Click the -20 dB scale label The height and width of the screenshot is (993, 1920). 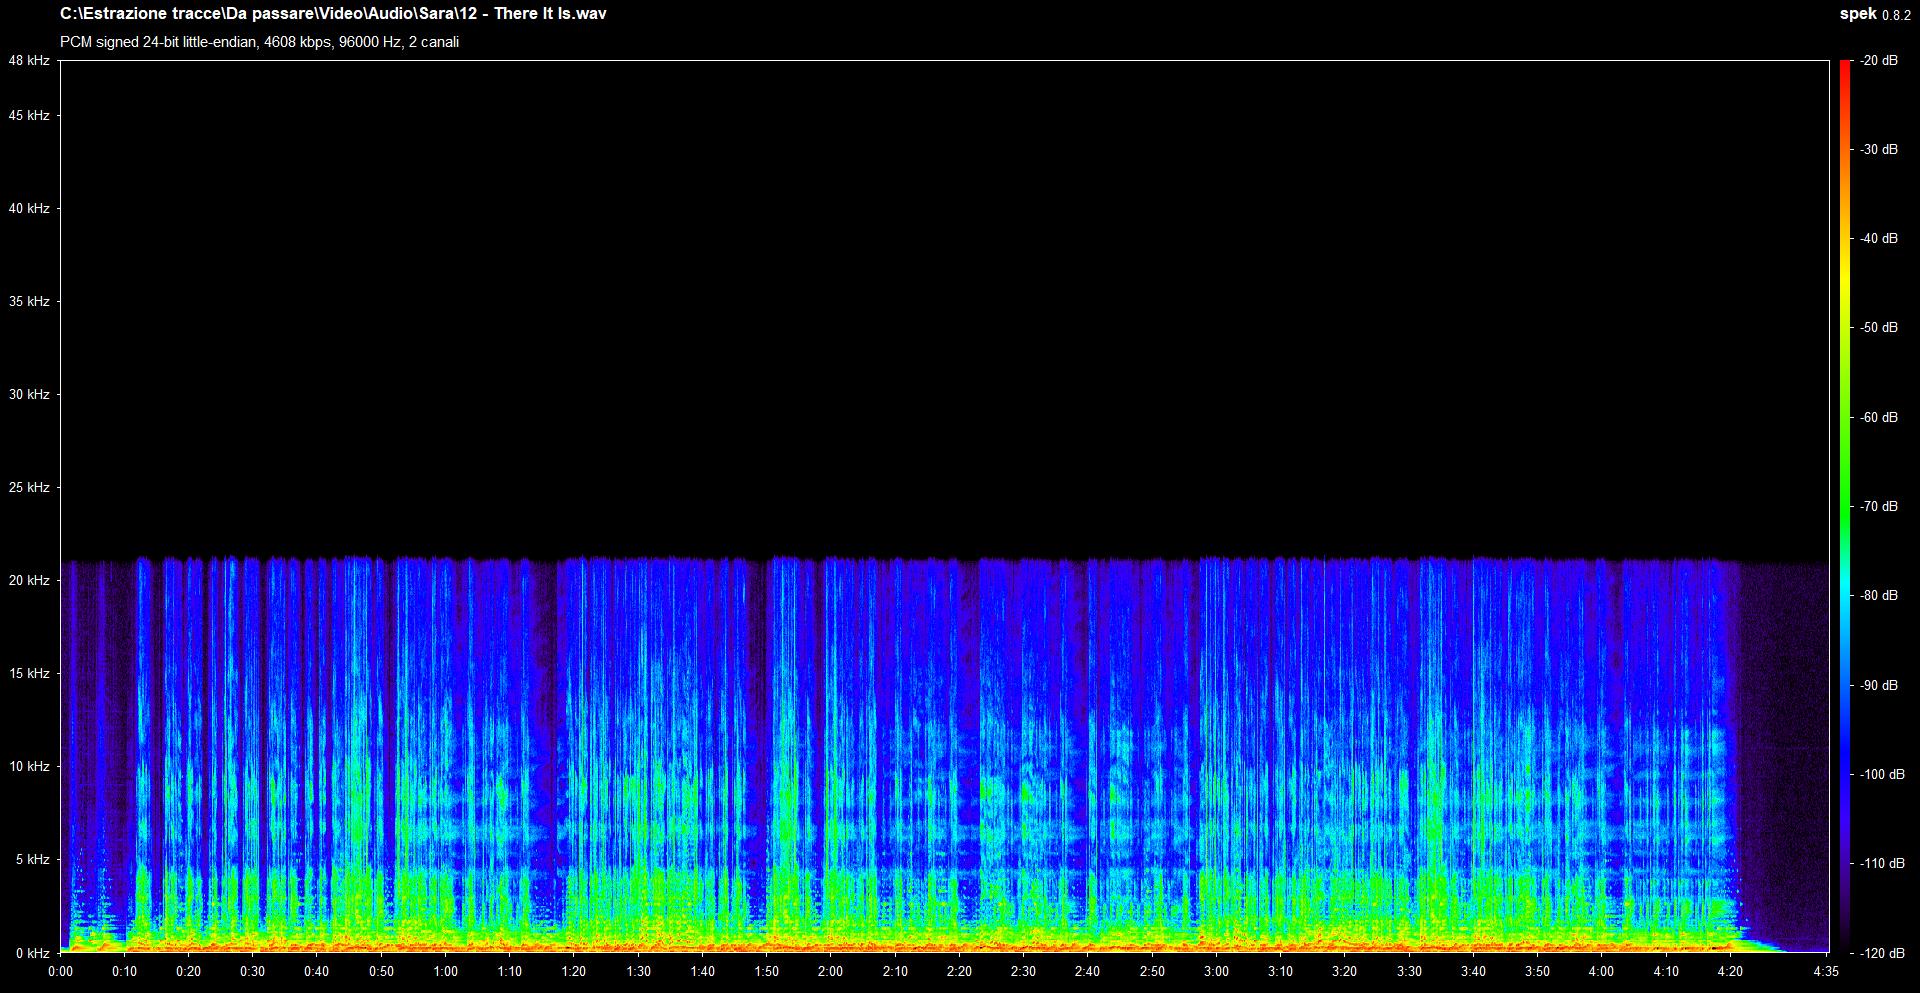pos(1879,61)
